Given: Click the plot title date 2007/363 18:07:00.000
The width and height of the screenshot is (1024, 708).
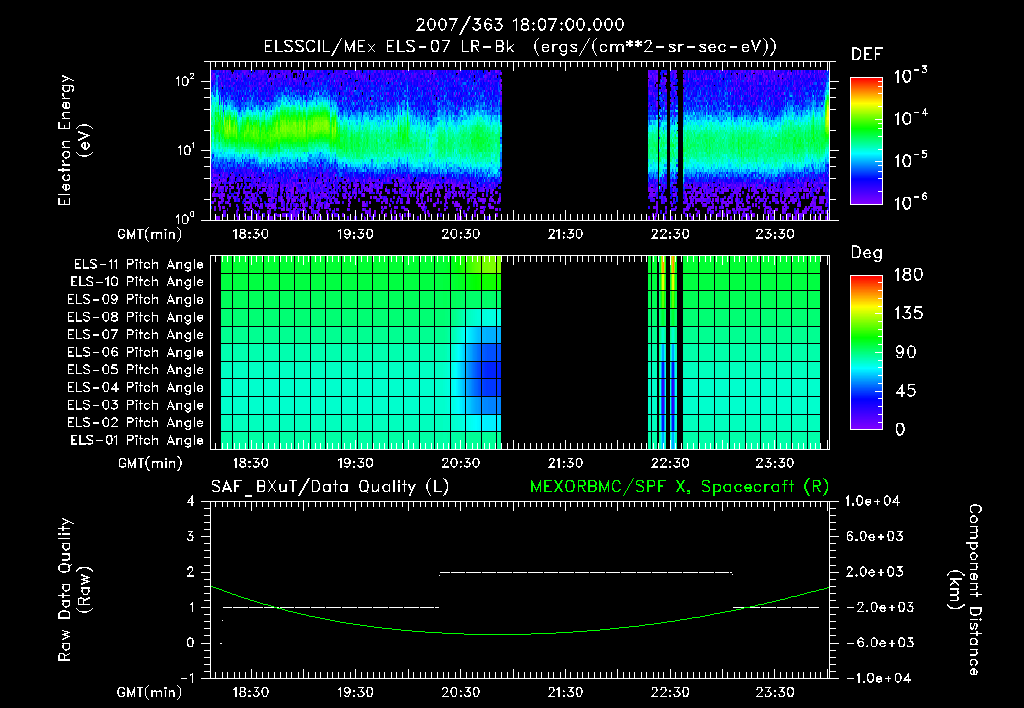Looking at the screenshot, I should pyautogui.click(x=520, y=25).
